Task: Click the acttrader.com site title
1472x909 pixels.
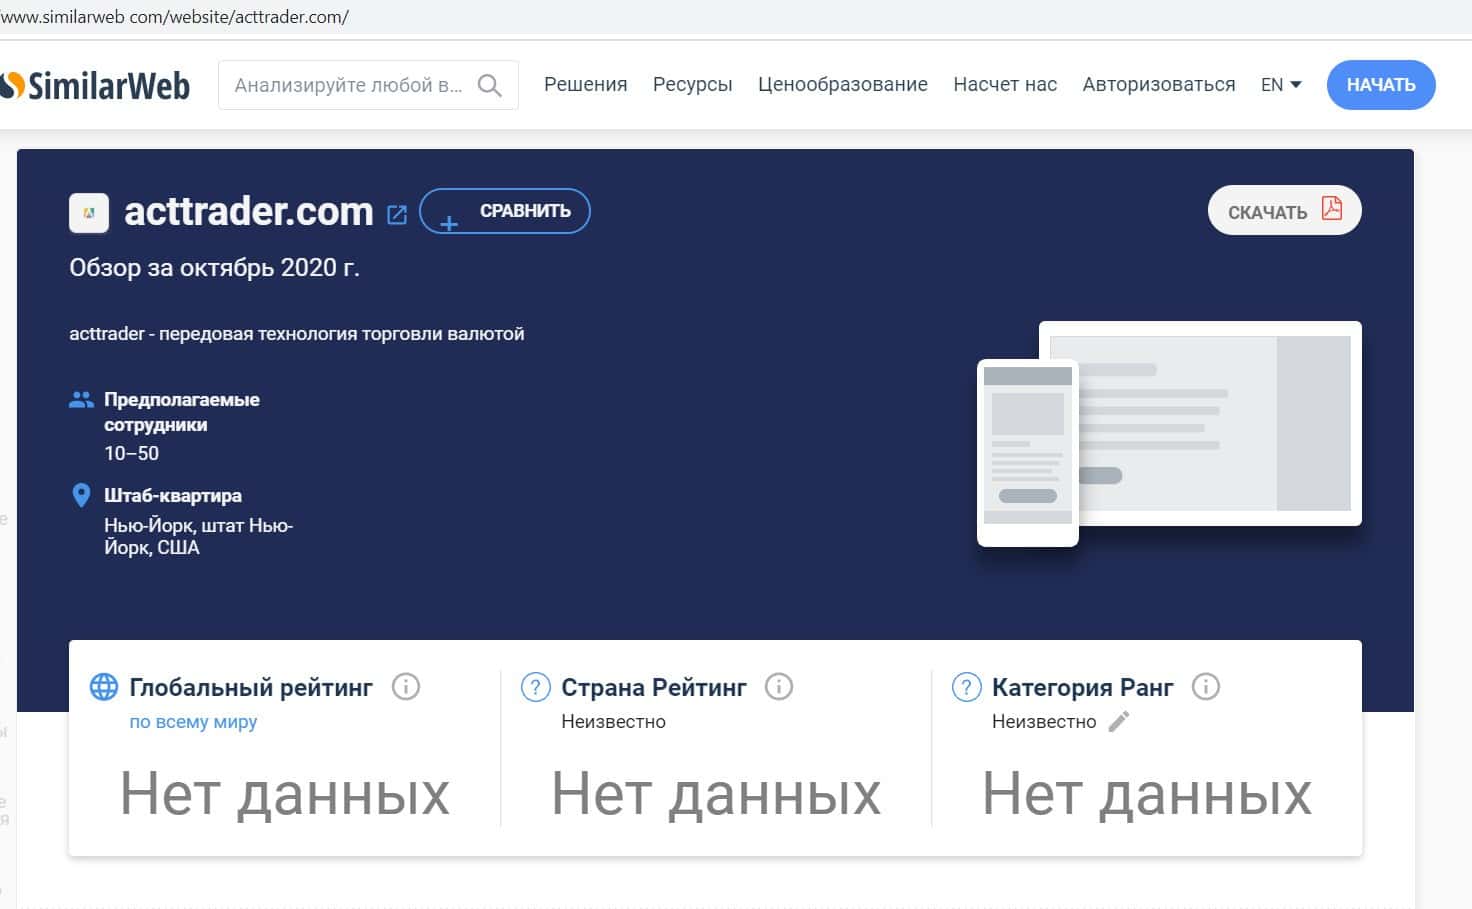Action: tap(248, 211)
